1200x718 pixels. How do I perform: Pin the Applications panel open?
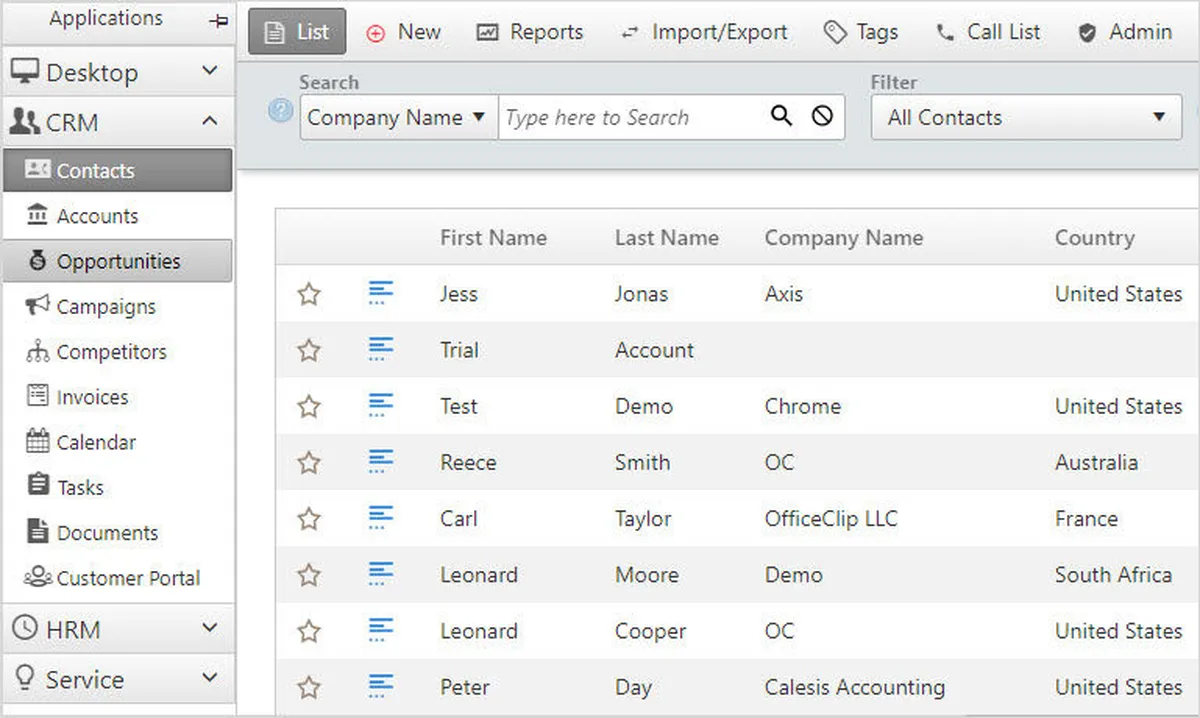tap(218, 18)
